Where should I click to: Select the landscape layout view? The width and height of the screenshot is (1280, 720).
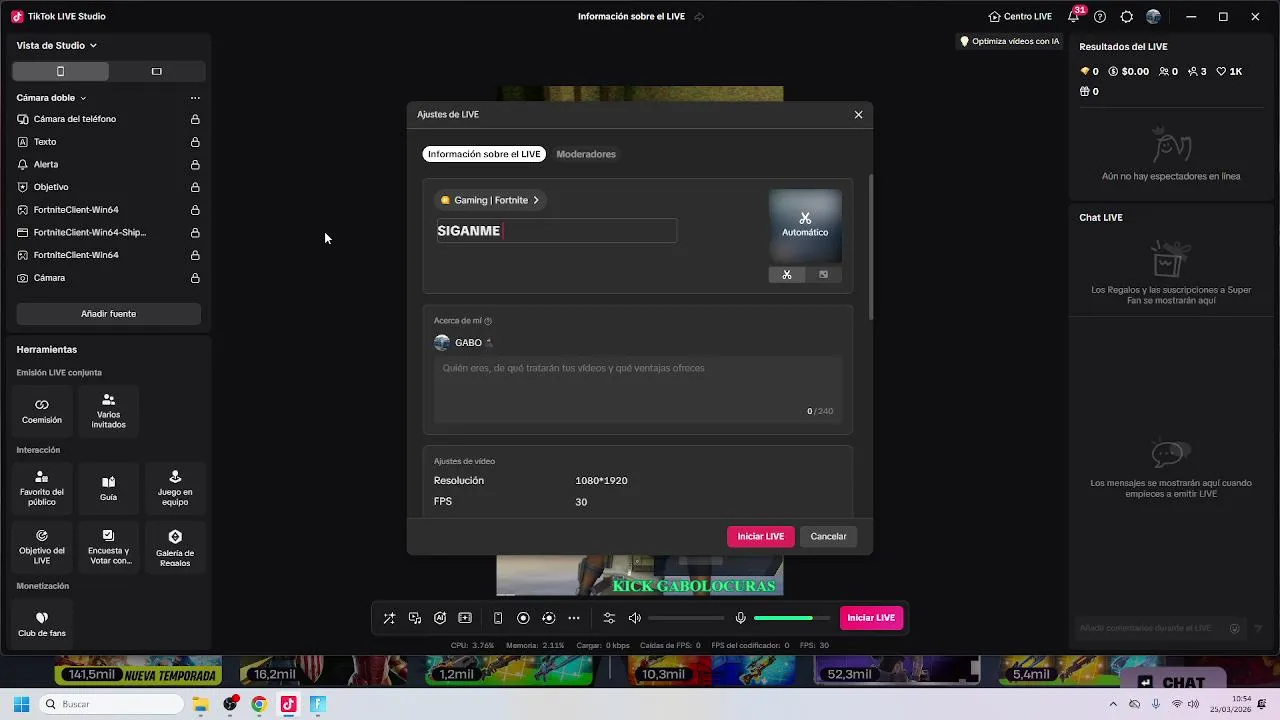156,72
